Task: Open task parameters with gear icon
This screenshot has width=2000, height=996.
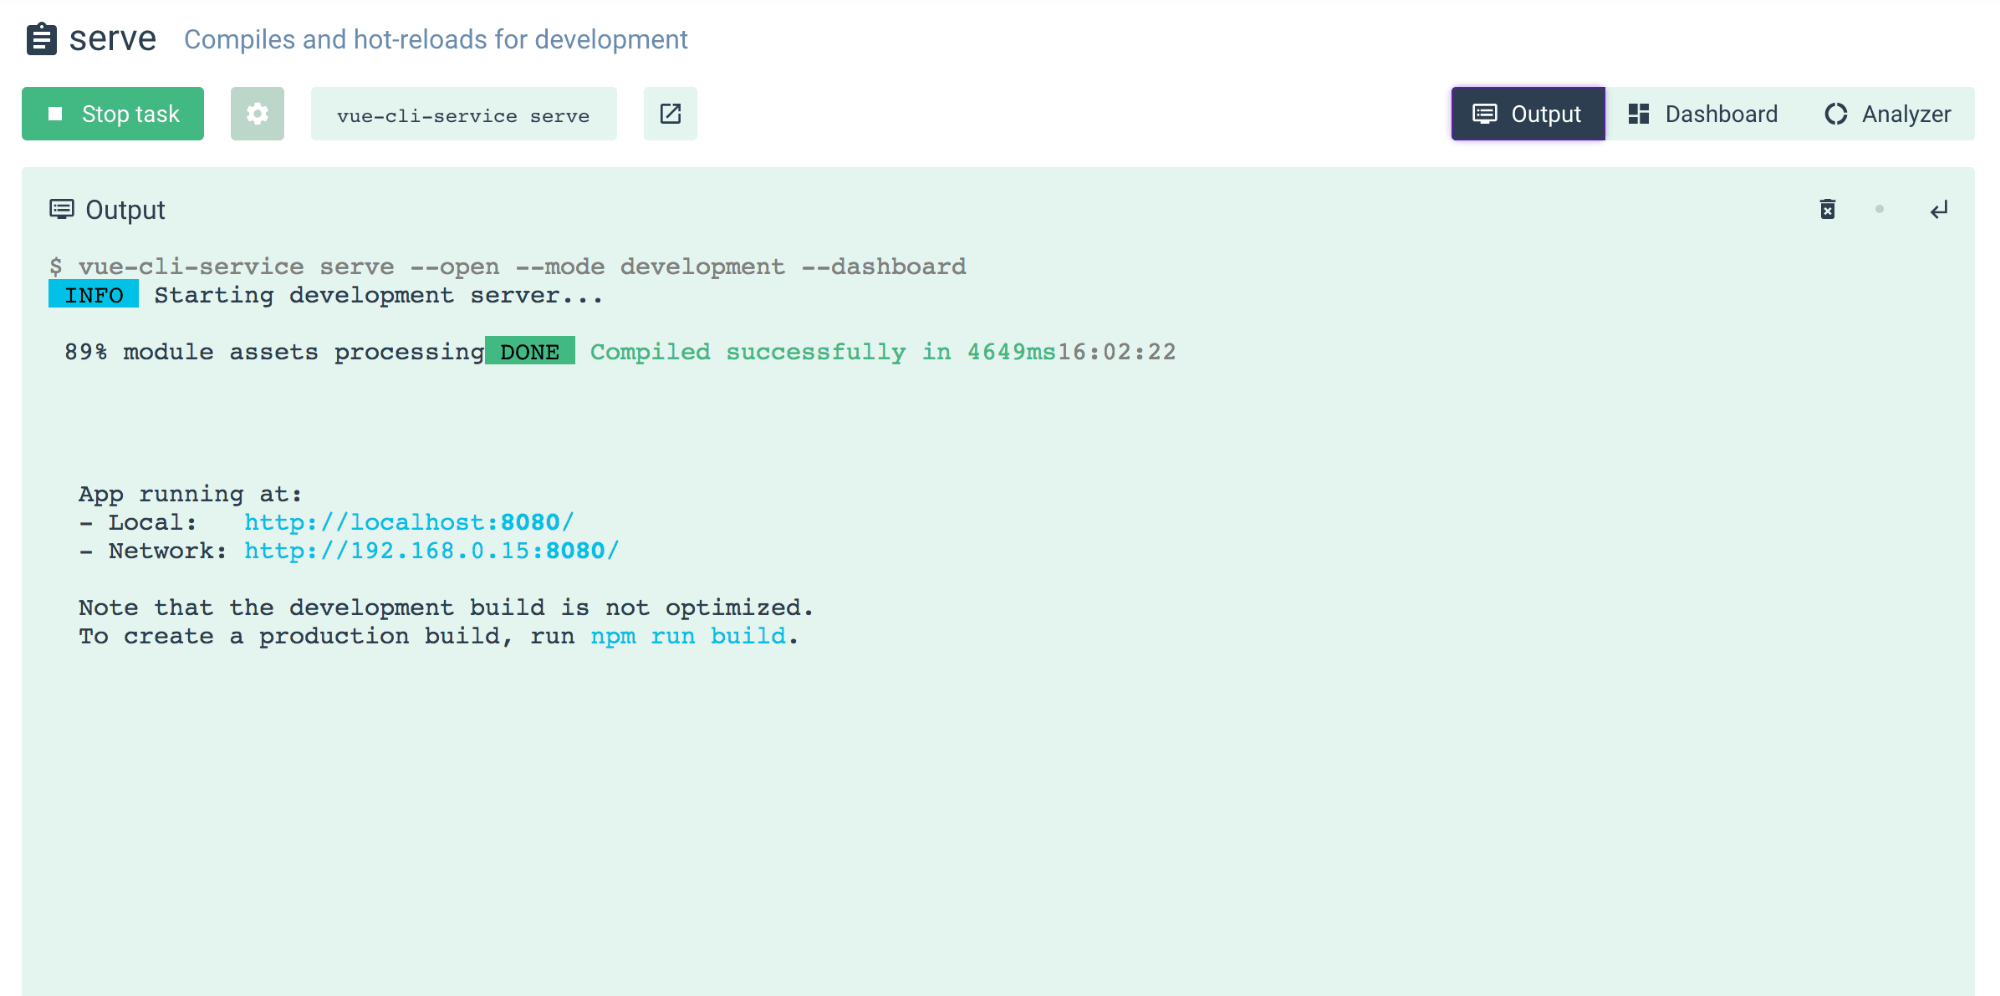Action: pyautogui.click(x=257, y=114)
